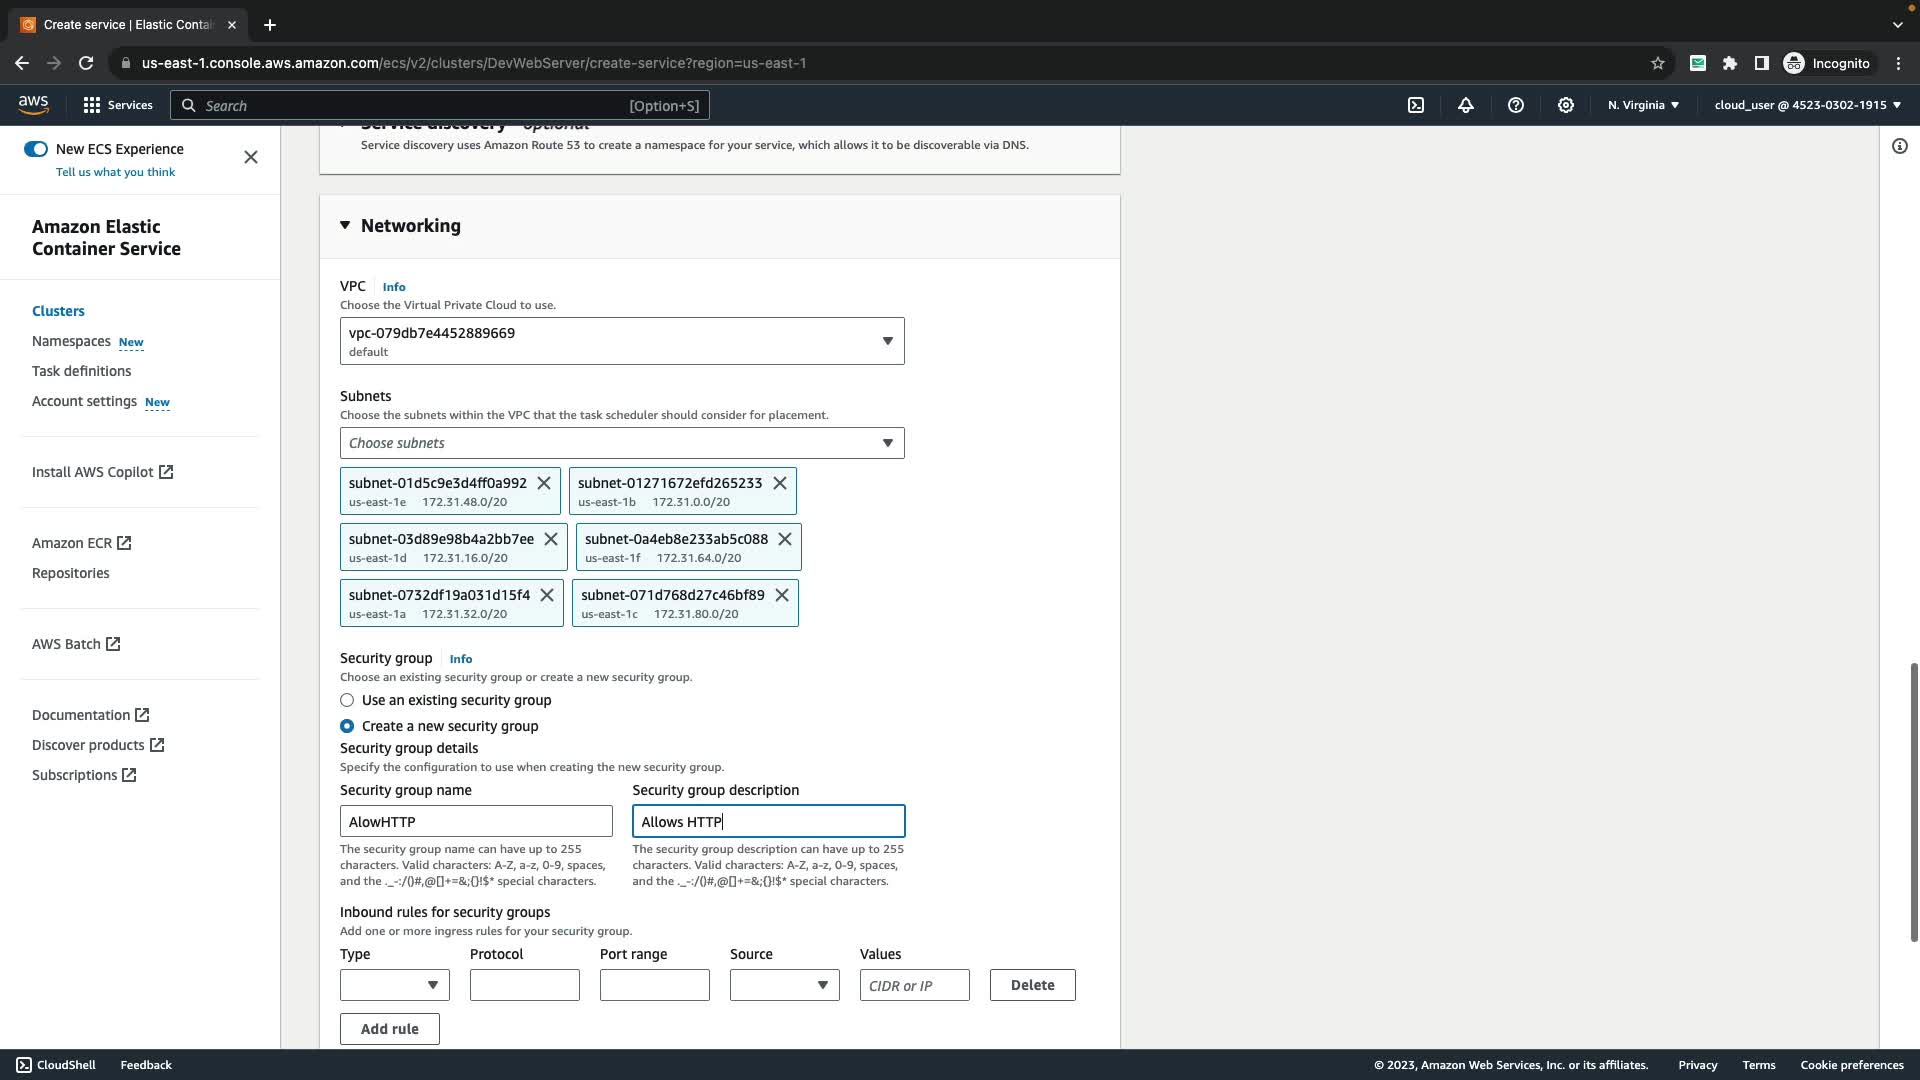Select Use an existing security group
The width and height of the screenshot is (1920, 1080).
point(347,700)
